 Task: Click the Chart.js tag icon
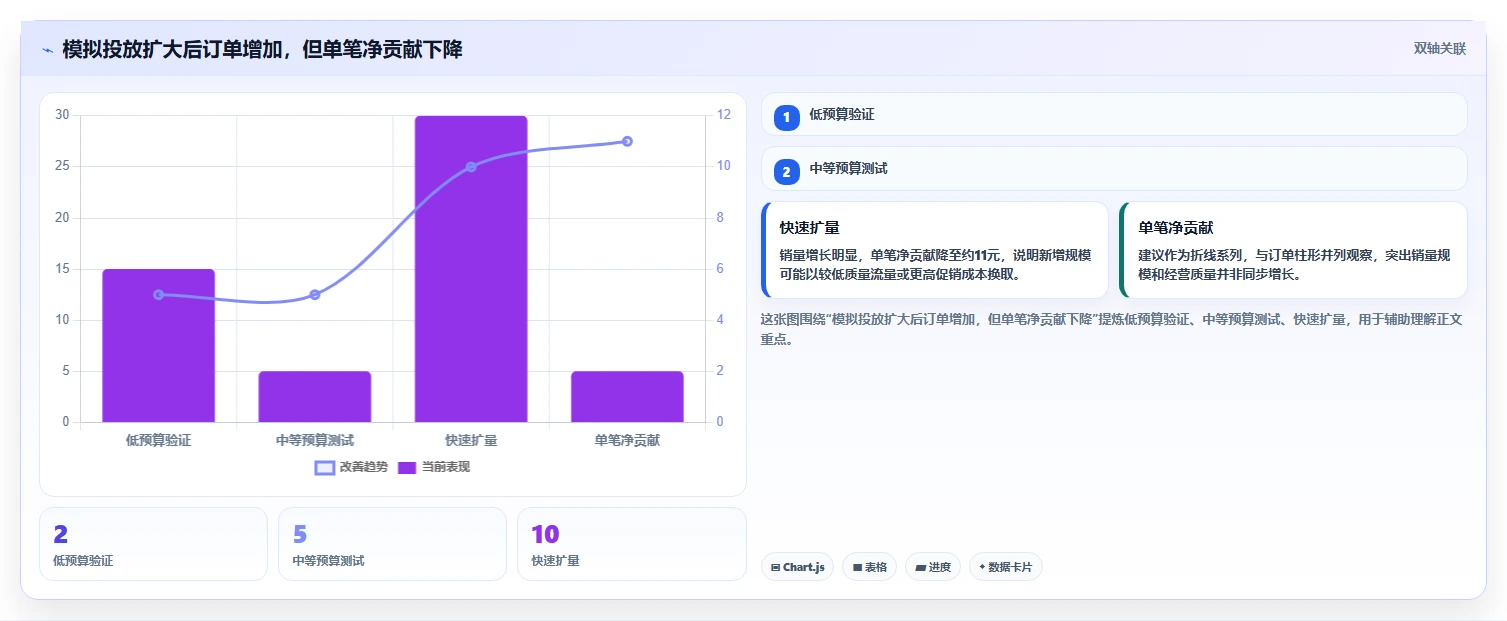coord(776,567)
